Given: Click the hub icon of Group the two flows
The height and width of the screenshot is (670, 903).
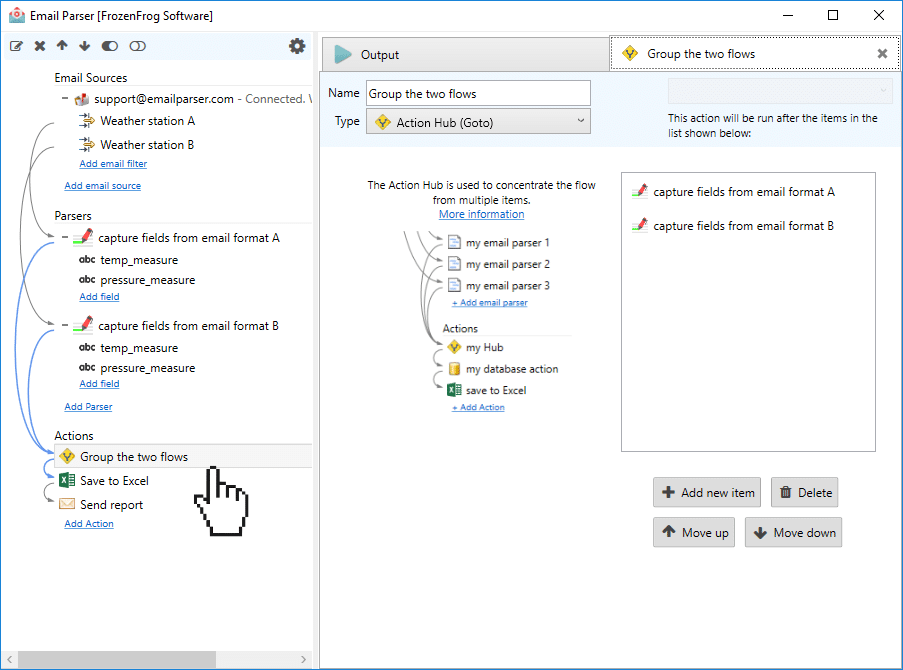Looking at the screenshot, I should 67,456.
